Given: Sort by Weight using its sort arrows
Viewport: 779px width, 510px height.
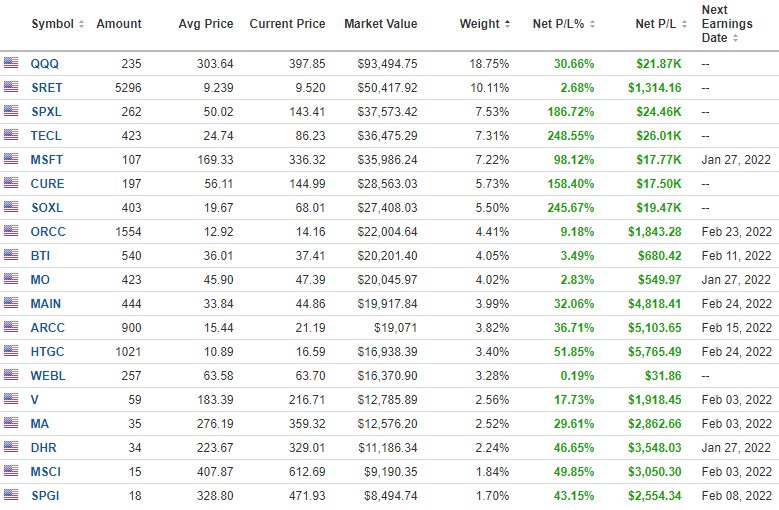Looking at the screenshot, I should (x=507, y=24).
